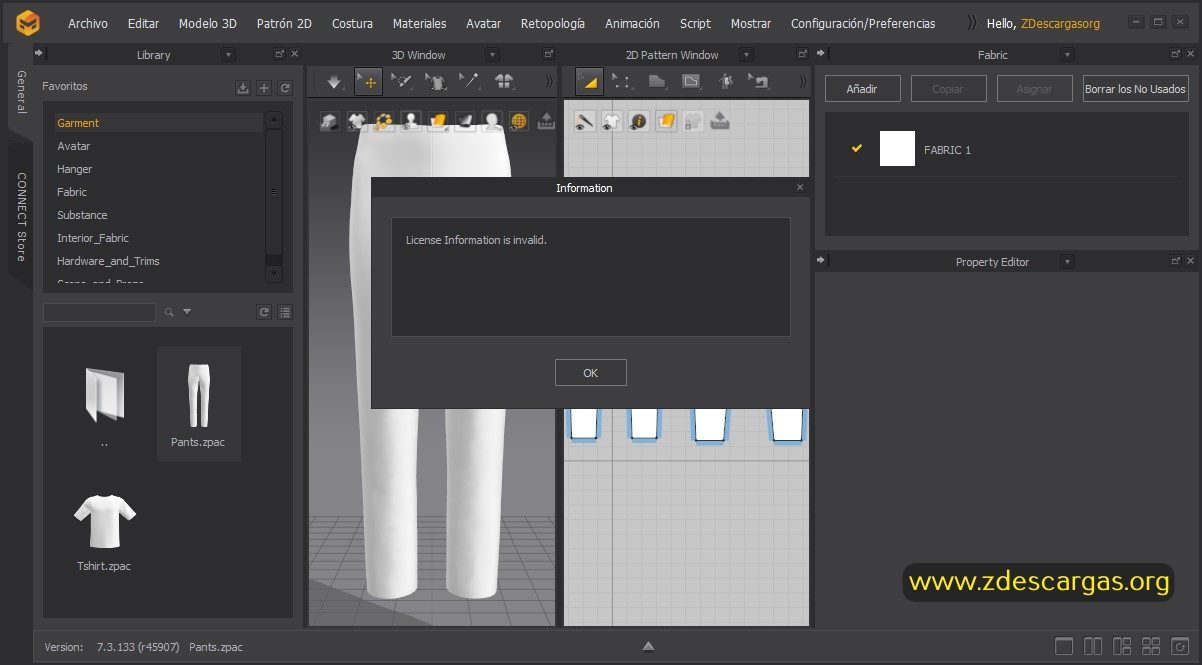Click Añadir button in Fabric panel

[x=861, y=89]
